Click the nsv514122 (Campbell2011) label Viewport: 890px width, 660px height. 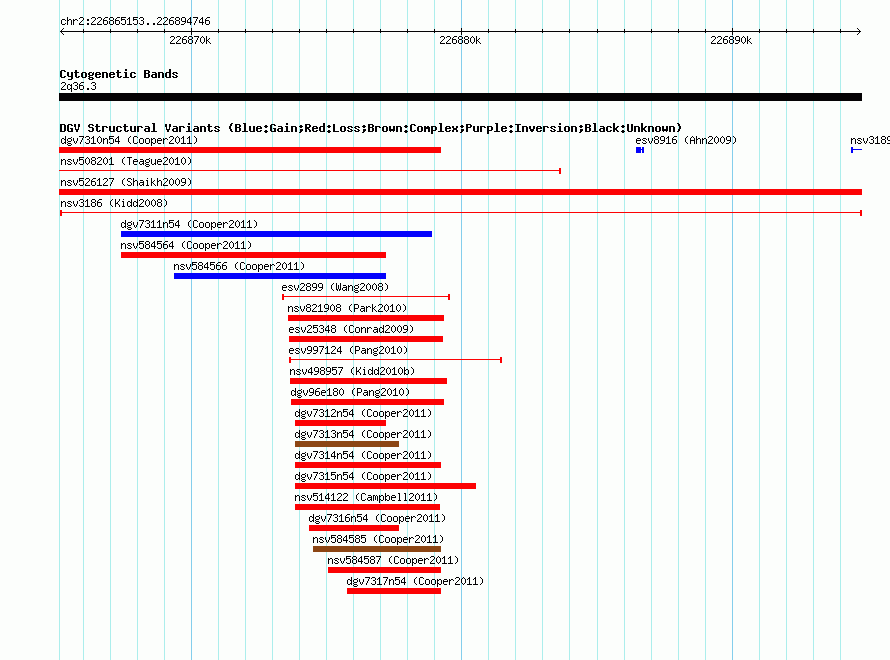pyautogui.click(x=367, y=497)
